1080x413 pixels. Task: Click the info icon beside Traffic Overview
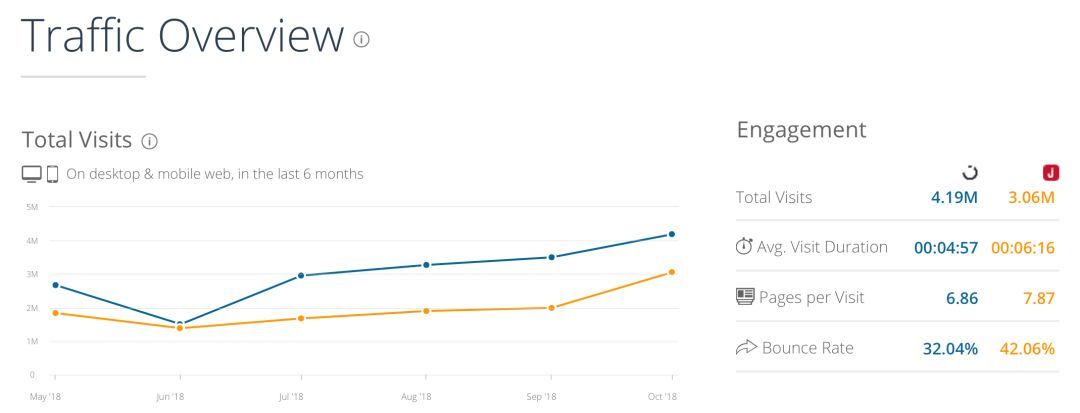(x=361, y=39)
